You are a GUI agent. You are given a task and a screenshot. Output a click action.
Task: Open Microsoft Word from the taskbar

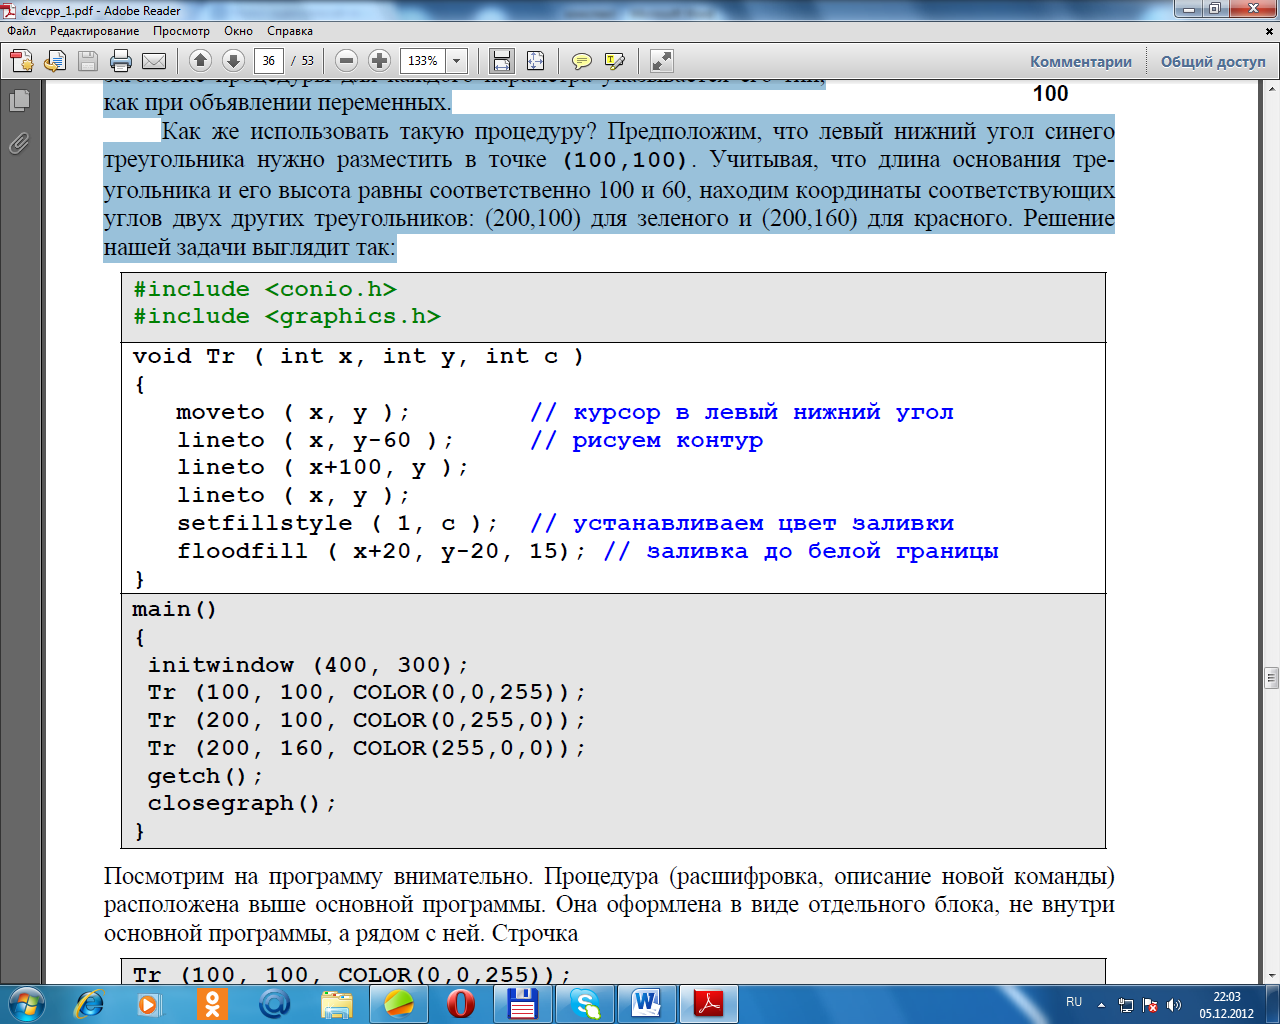(646, 1003)
